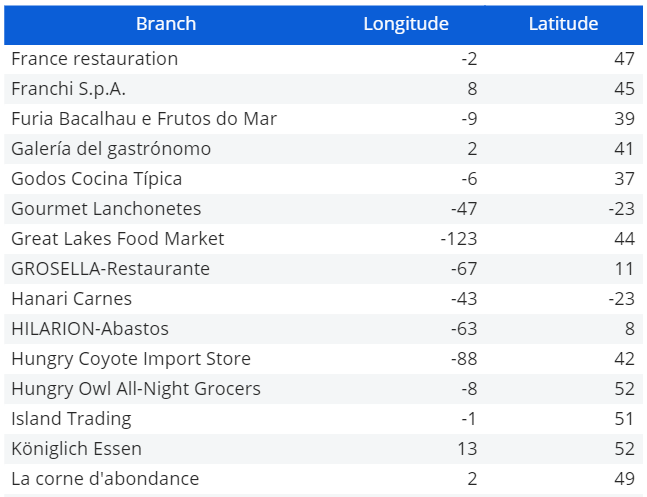Click La corne d'abondance cell
This screenshot has width=647, height=497.
pyautogui.click(x=105, y=479)
